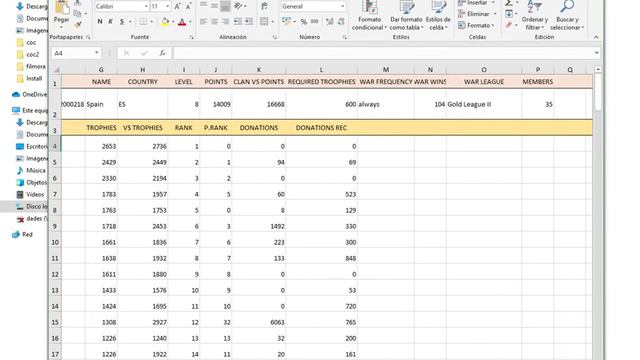Click the Fill down arrow icon in Edición

[509, 14]
